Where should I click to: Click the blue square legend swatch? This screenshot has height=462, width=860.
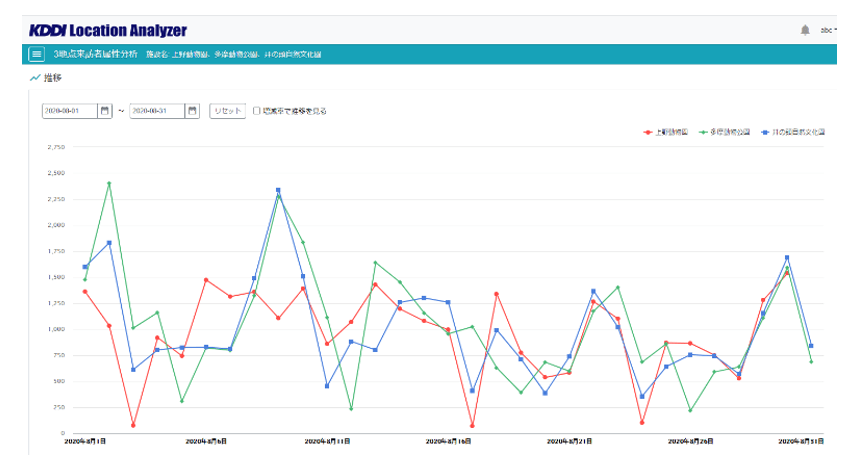pyautogui.click(x=763, y=132)
